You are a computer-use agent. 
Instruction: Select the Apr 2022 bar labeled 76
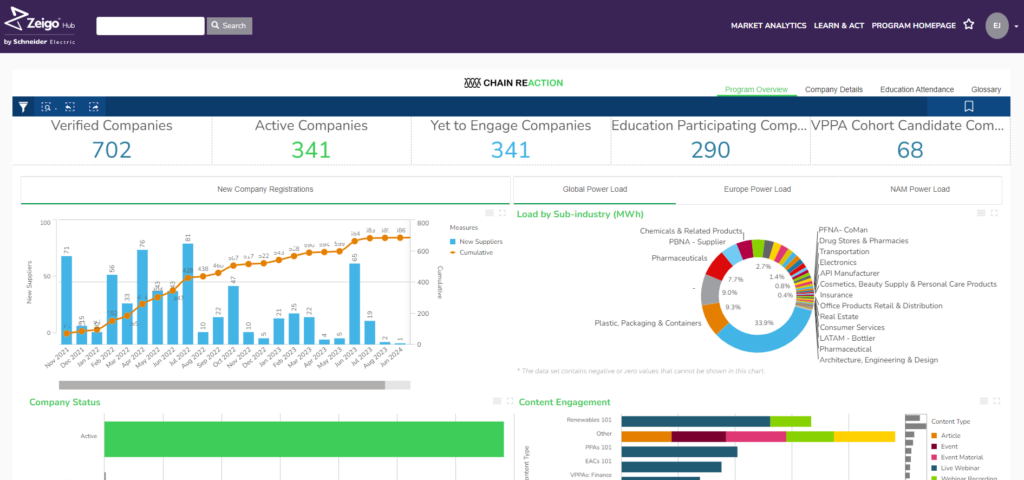pos(142,297)
